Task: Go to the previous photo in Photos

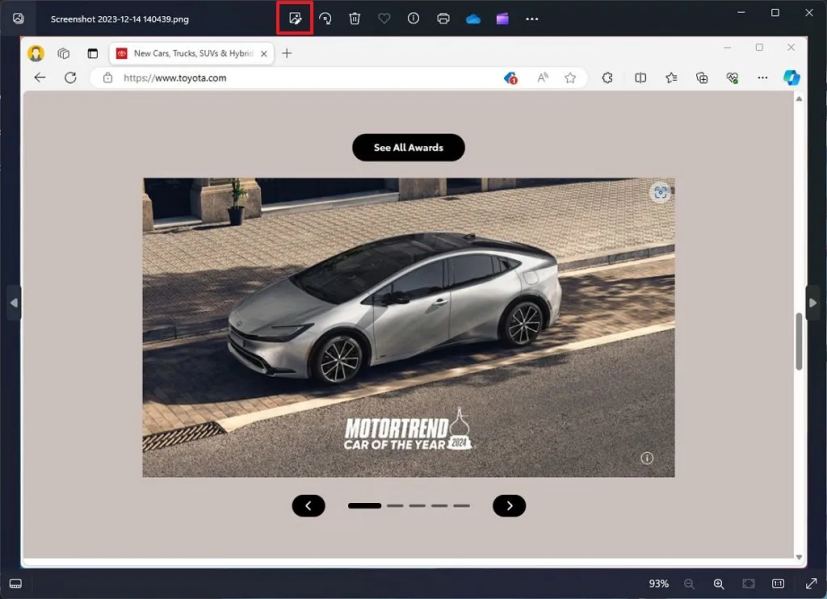Action: tap(14, 303)
